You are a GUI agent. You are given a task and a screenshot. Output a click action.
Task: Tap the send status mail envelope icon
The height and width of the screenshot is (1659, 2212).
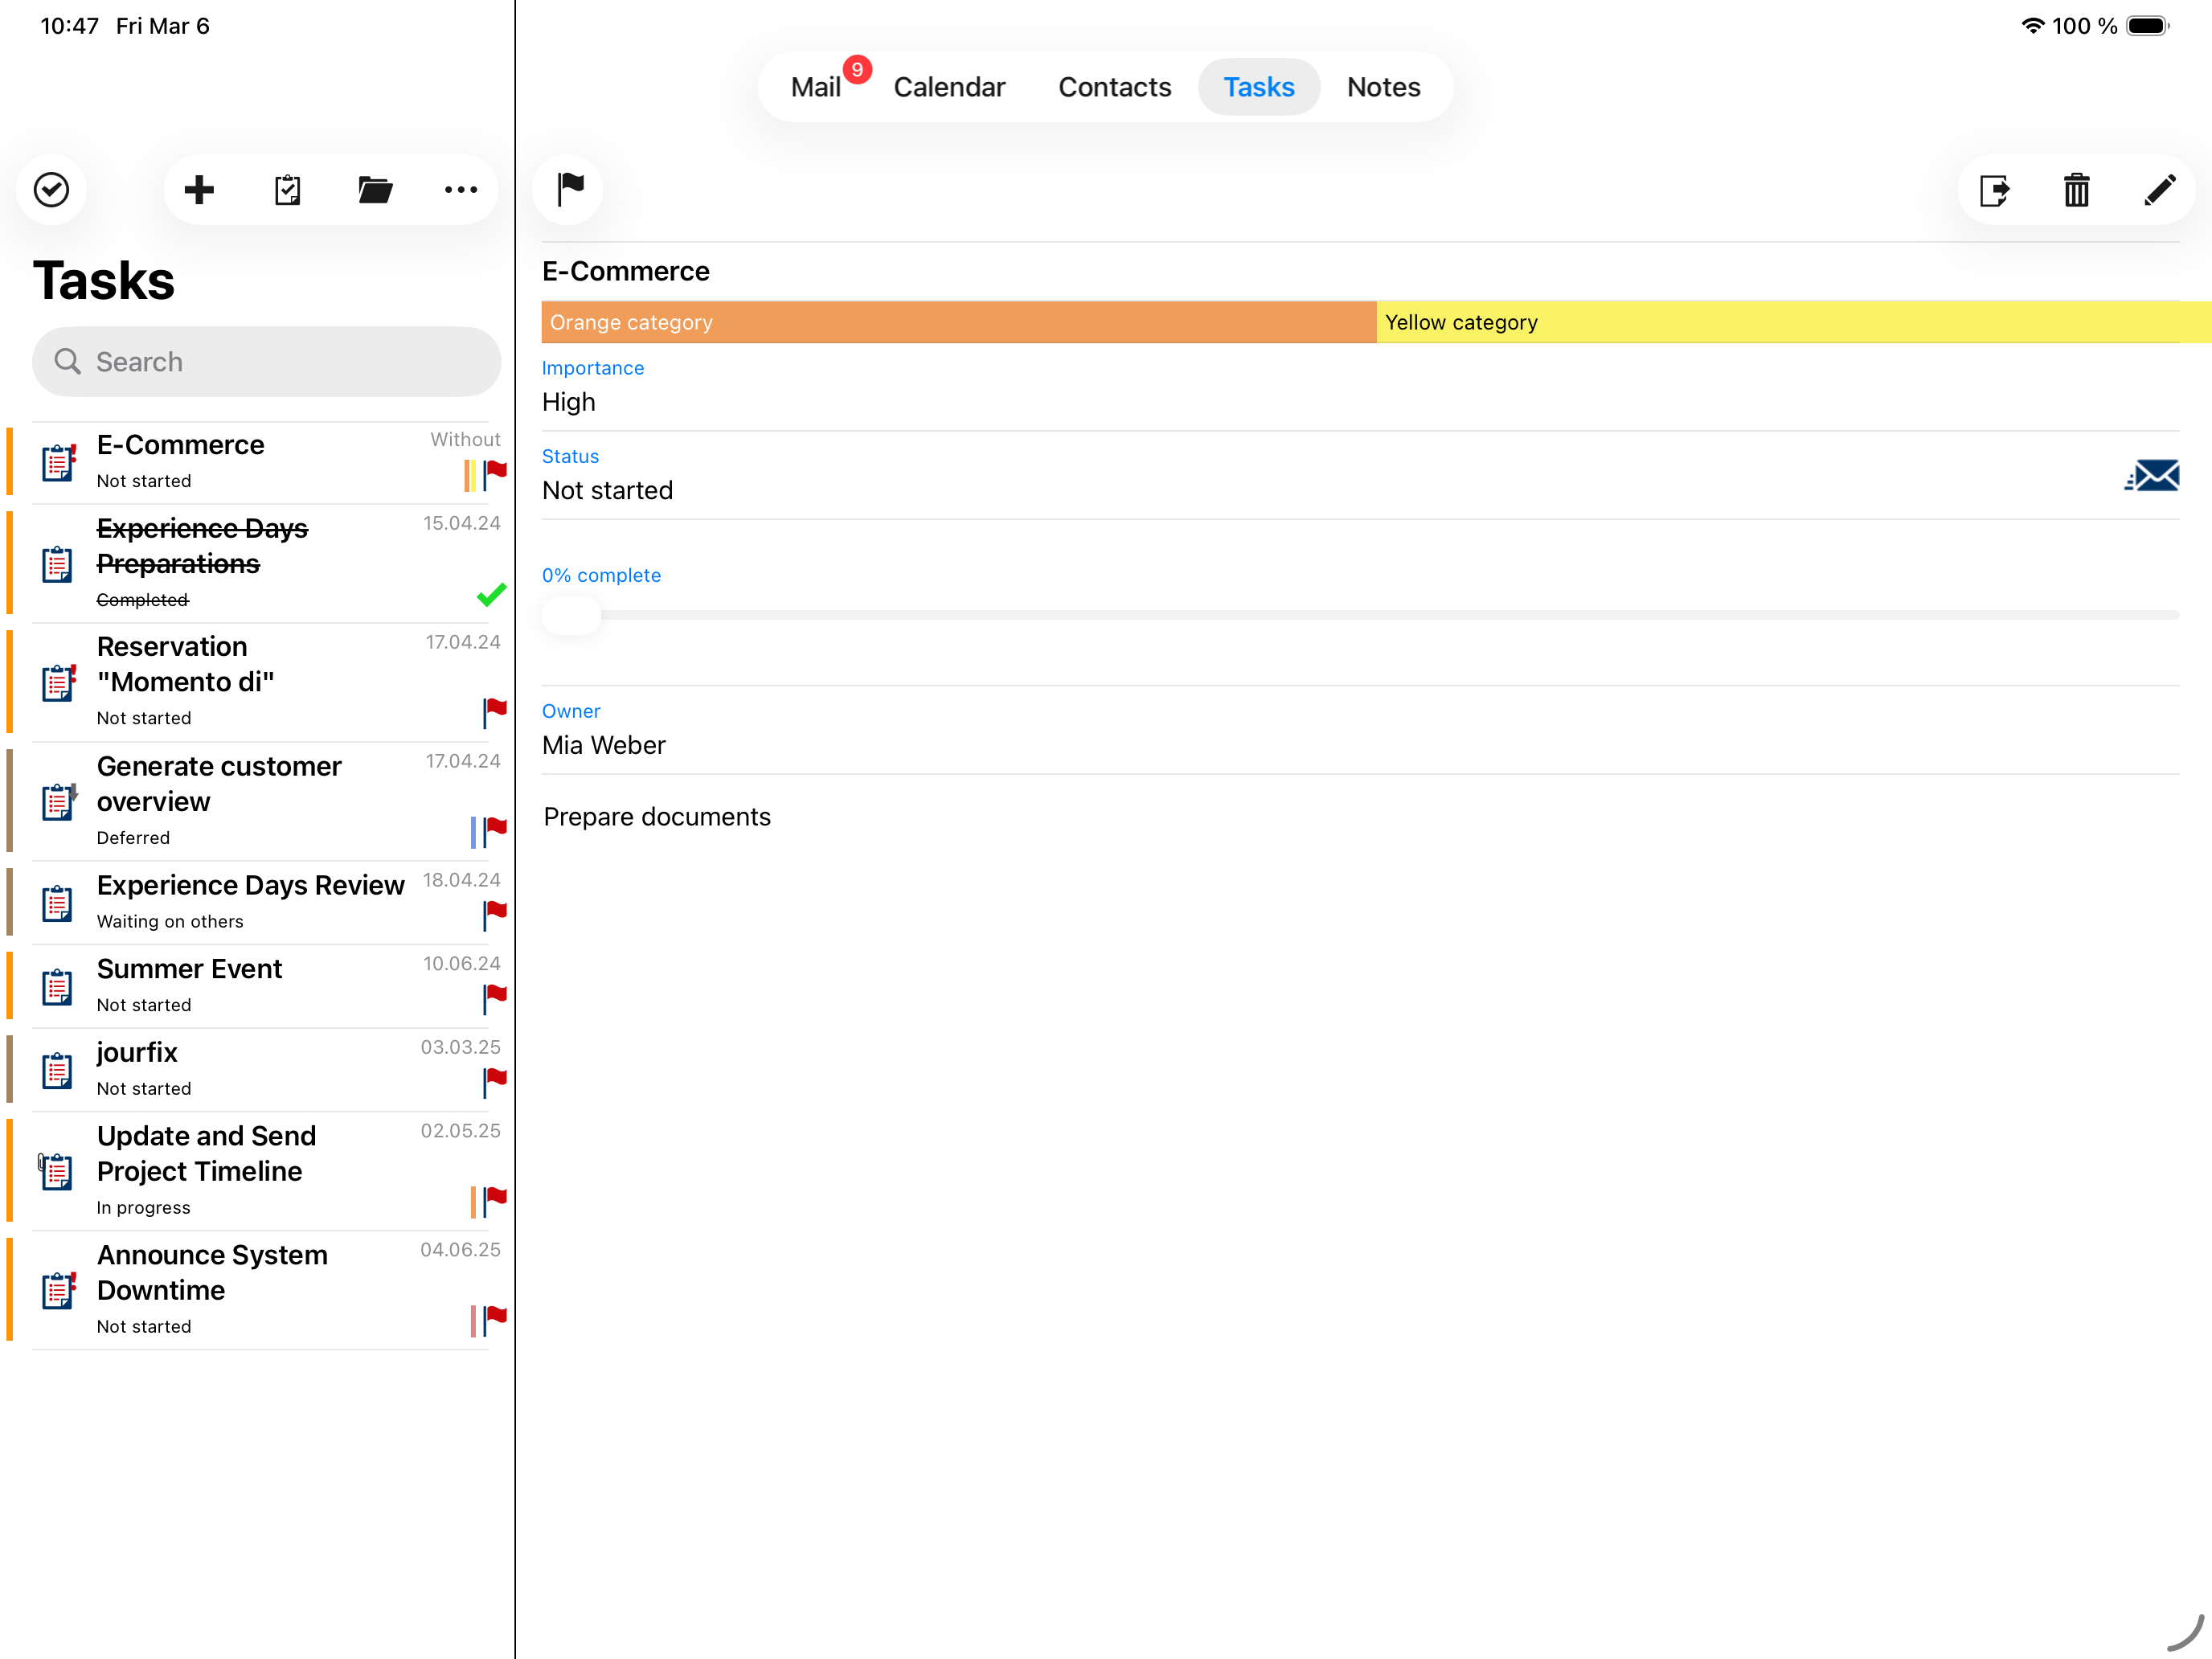pos(2152,476)
